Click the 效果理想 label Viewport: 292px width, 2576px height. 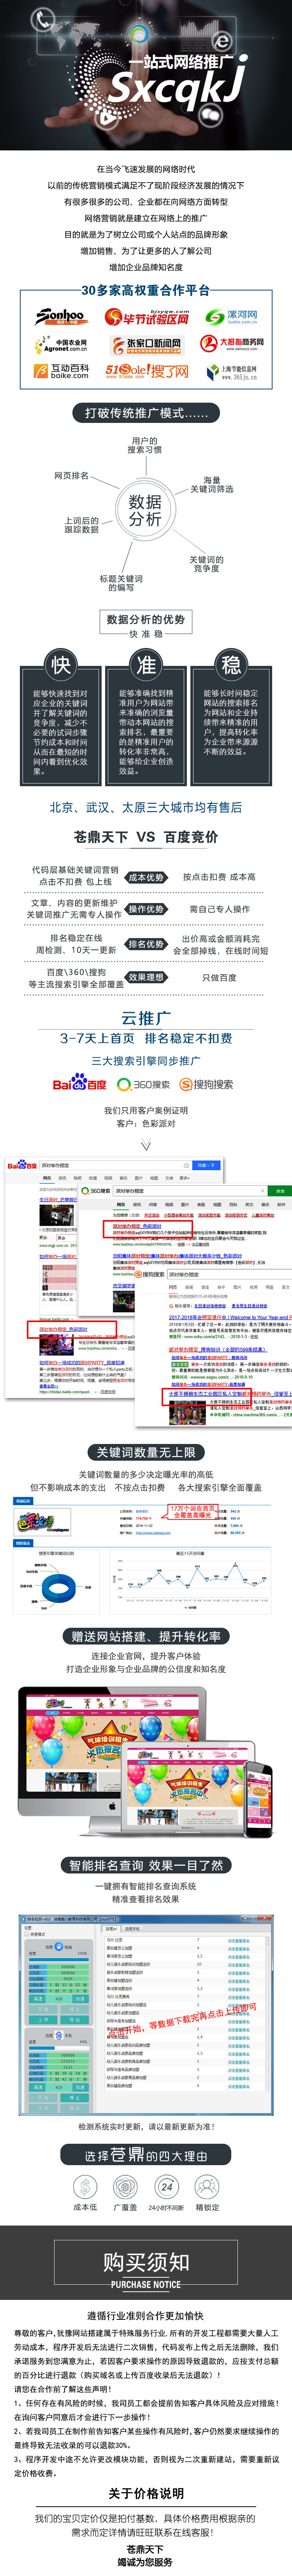click(x=146, y=977)
